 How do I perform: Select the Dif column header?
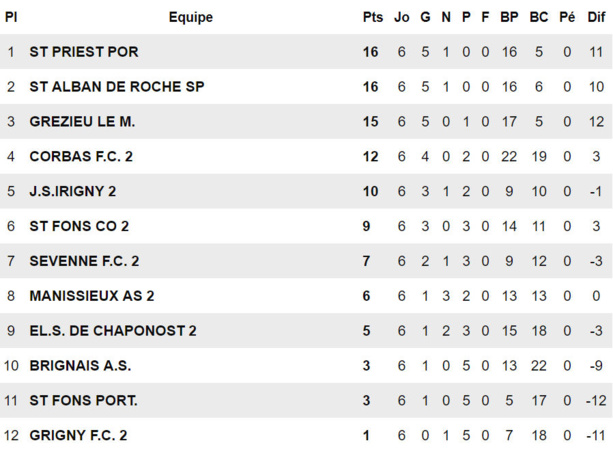[x=596, y=17]
